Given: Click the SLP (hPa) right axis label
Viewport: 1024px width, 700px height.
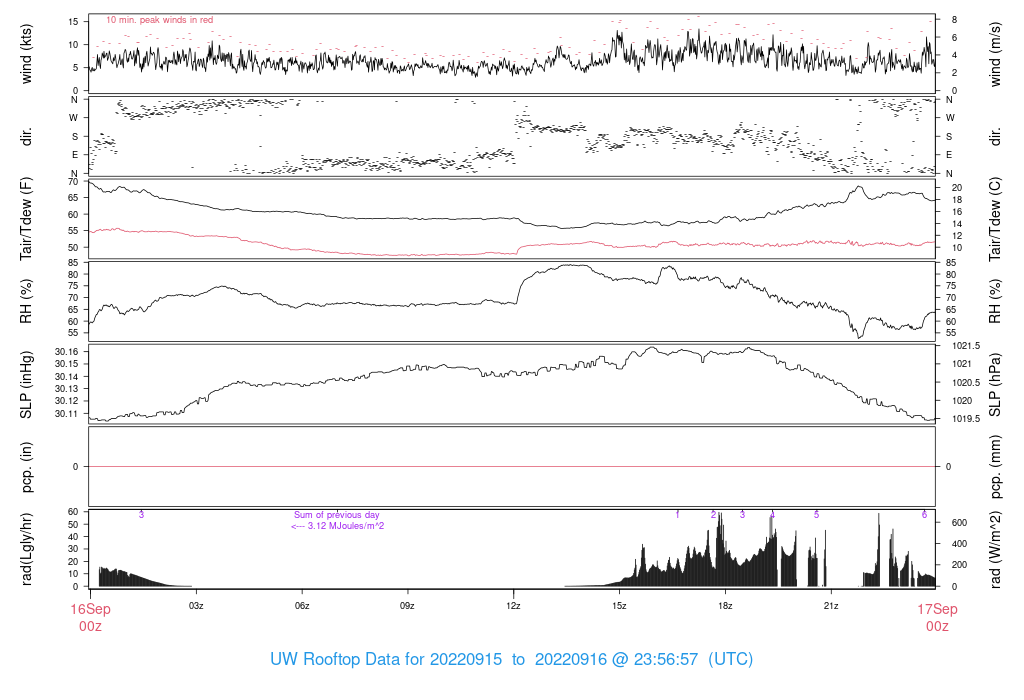Looking at the screenshot, I should 995,385.
